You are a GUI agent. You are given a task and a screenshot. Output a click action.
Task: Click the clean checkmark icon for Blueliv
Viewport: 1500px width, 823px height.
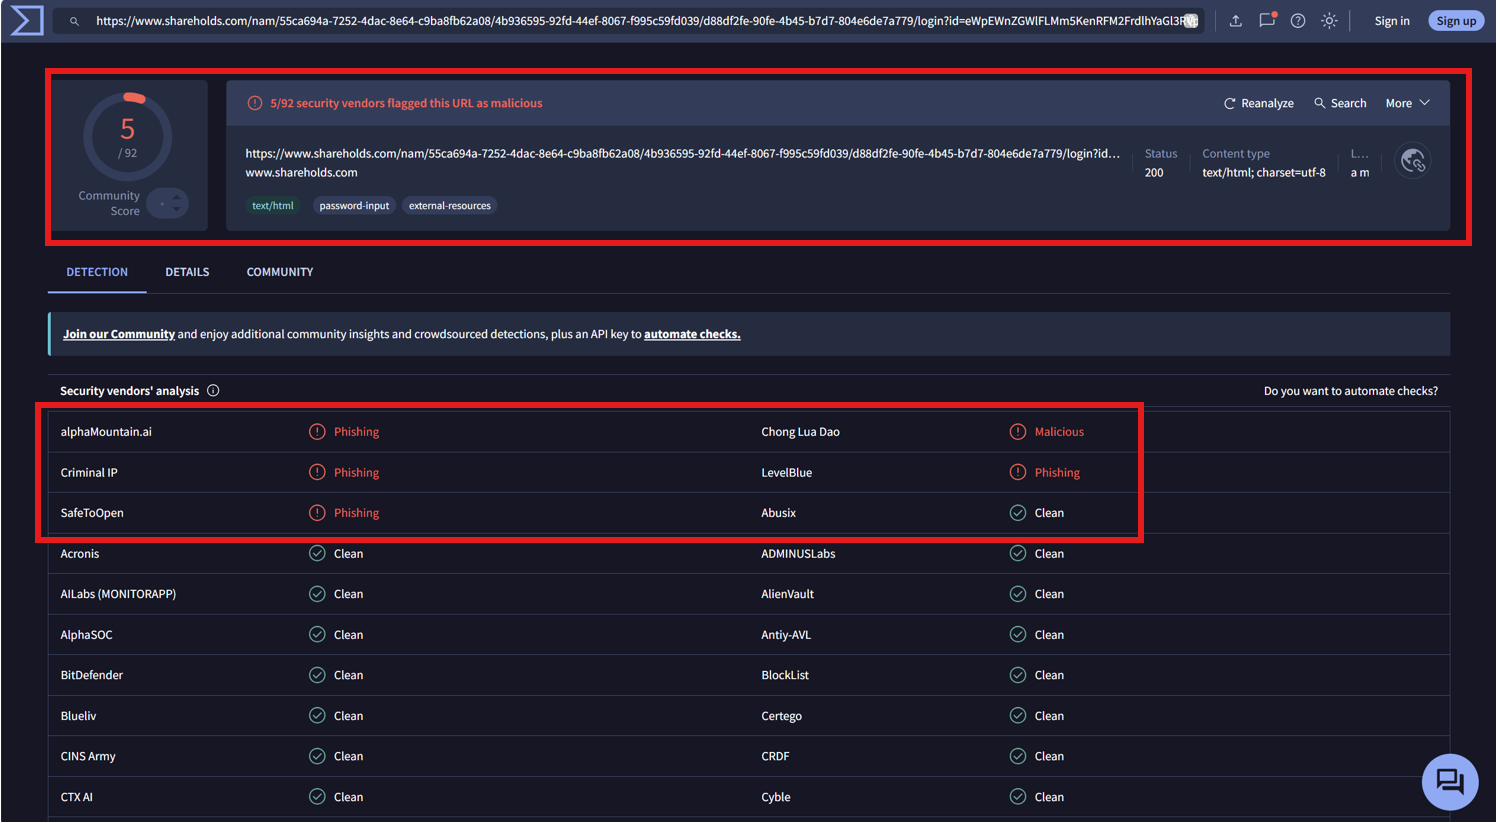(x=317, y=716)
